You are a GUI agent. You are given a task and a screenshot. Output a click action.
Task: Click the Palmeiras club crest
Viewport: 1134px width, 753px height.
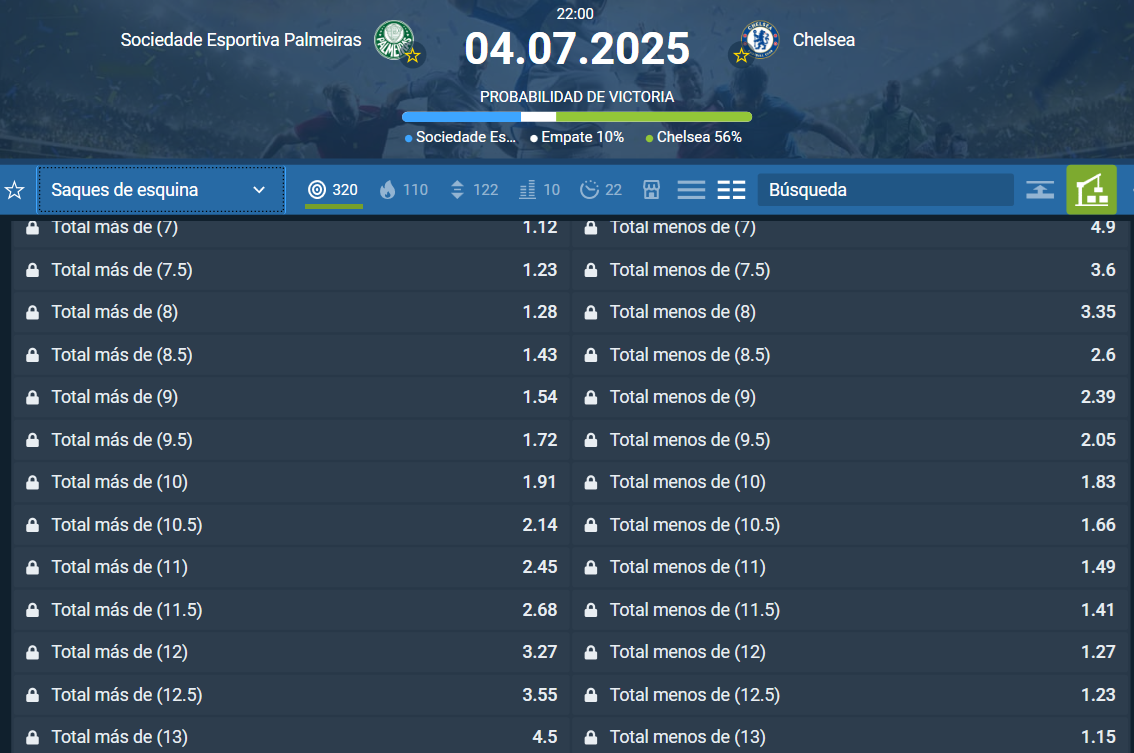[393, 40]
